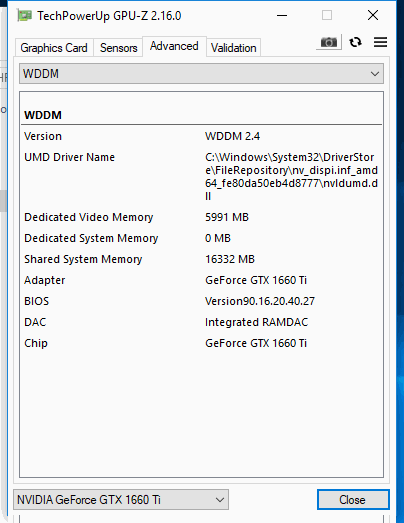Click the 'Chip' row label
This screenshot has height=523, width=404.
click(36, 343)
